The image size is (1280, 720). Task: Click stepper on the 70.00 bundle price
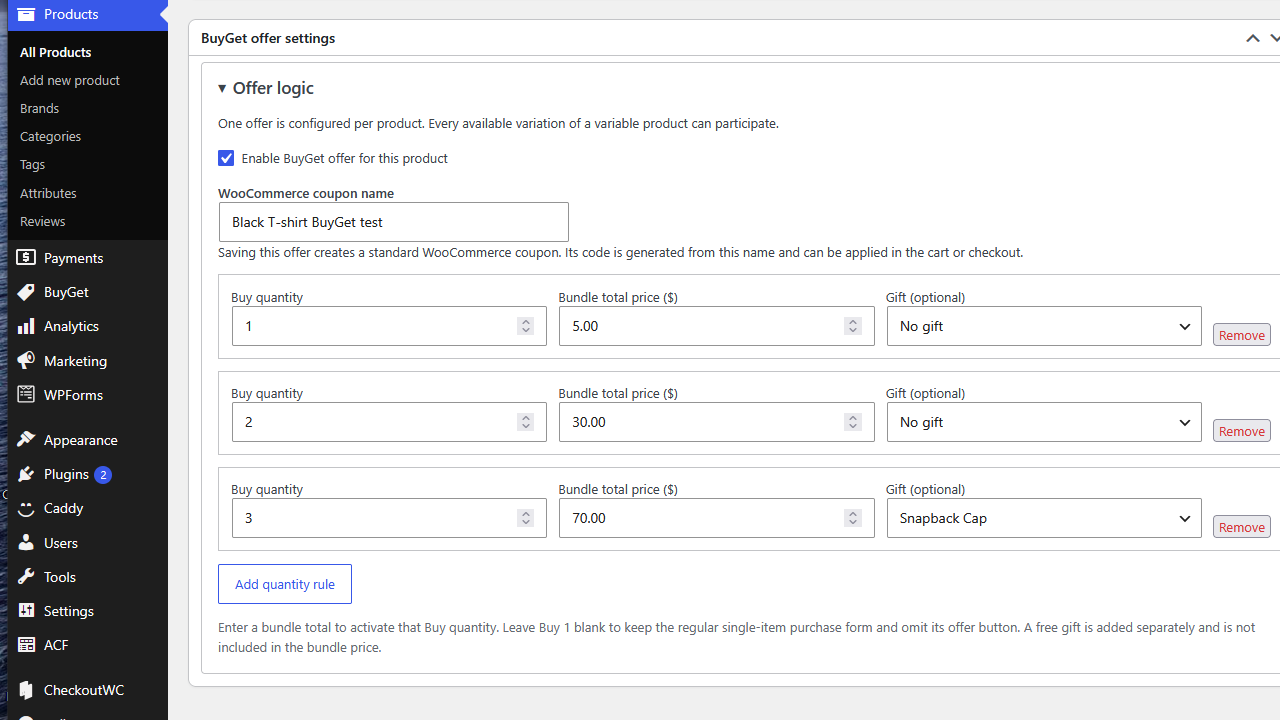pyautogui.click(x=852, y=518)
